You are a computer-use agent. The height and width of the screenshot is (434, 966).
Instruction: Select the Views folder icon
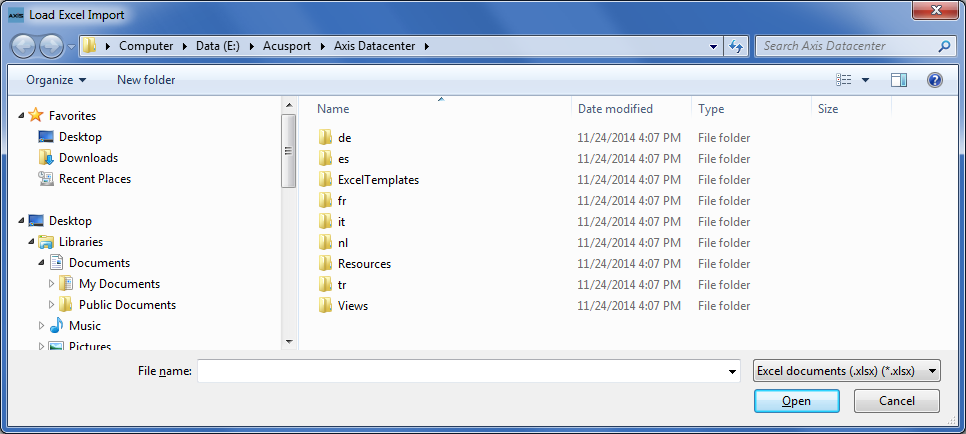pyautogui.click(x=325, y=305)
